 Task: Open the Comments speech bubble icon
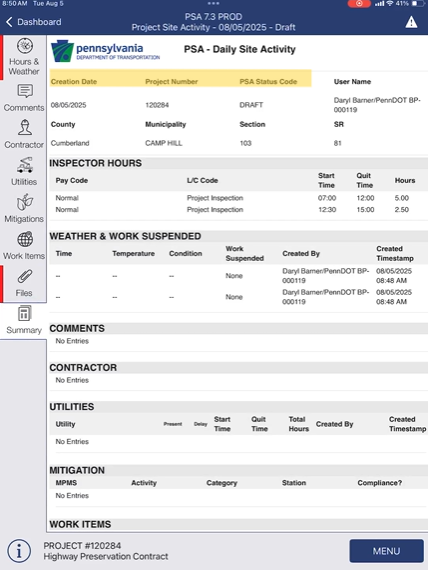pos(25,91)
